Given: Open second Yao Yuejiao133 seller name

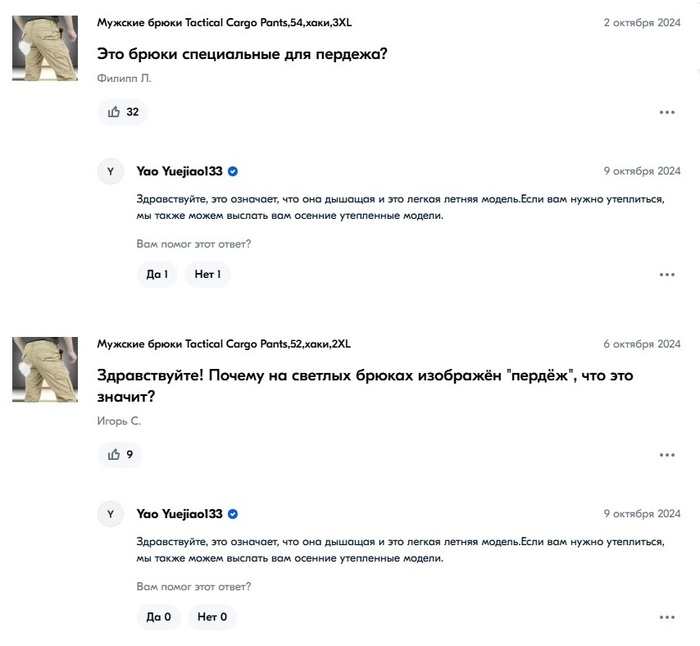Looking at the screenshot, I should pyautogui.click(x=179, y=514).
